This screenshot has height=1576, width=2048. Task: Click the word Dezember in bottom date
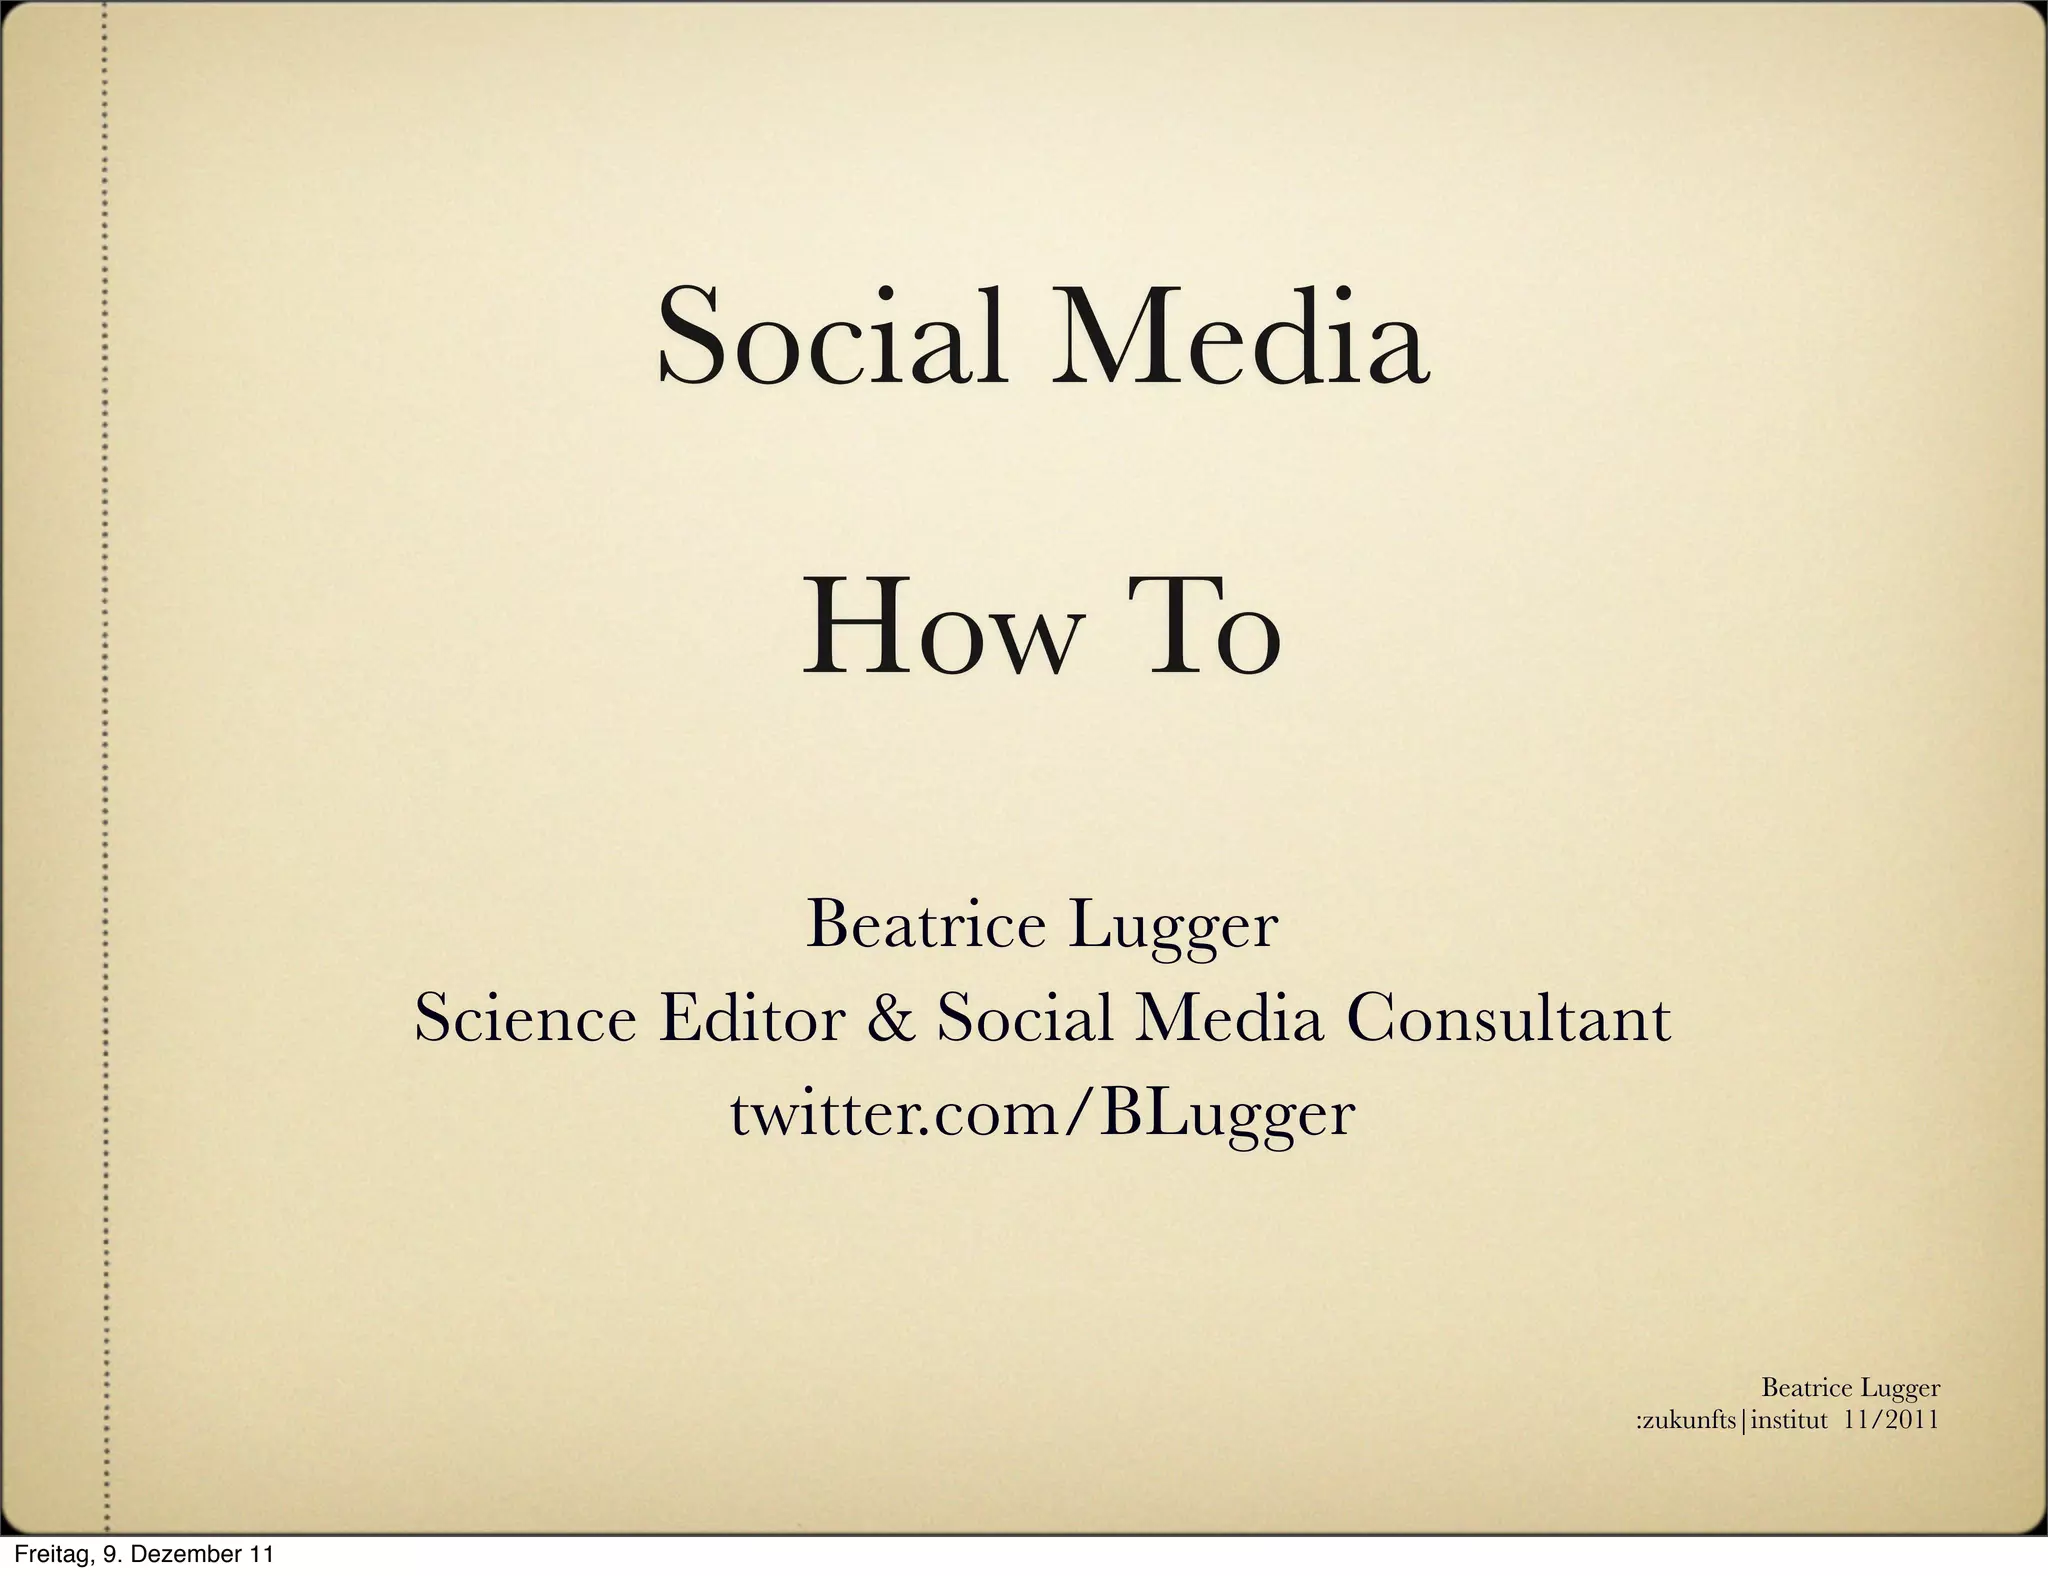pos(187,1555)
